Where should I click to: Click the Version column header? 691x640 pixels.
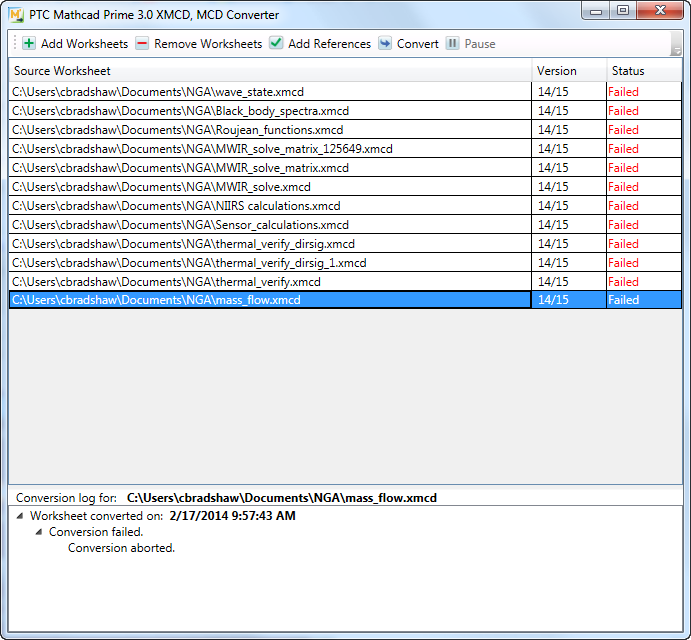point(569,71)
